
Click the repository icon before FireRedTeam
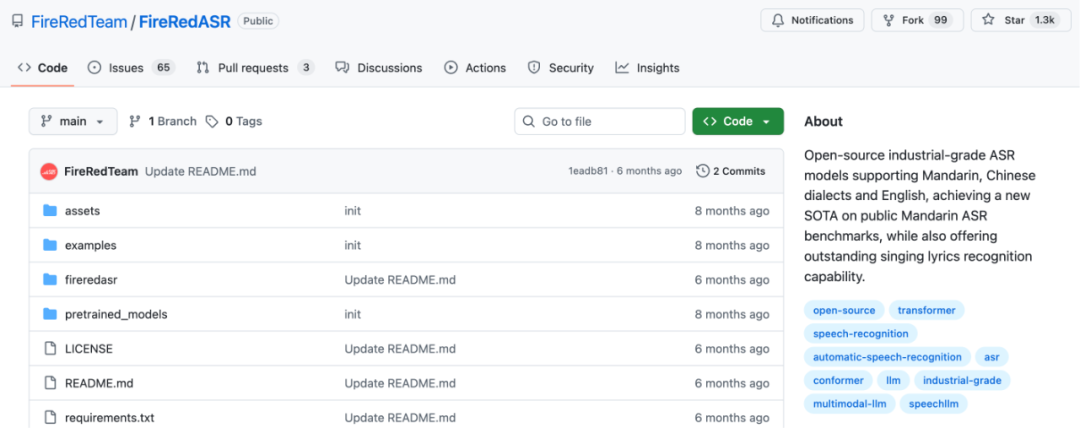(x=17, y=21)
